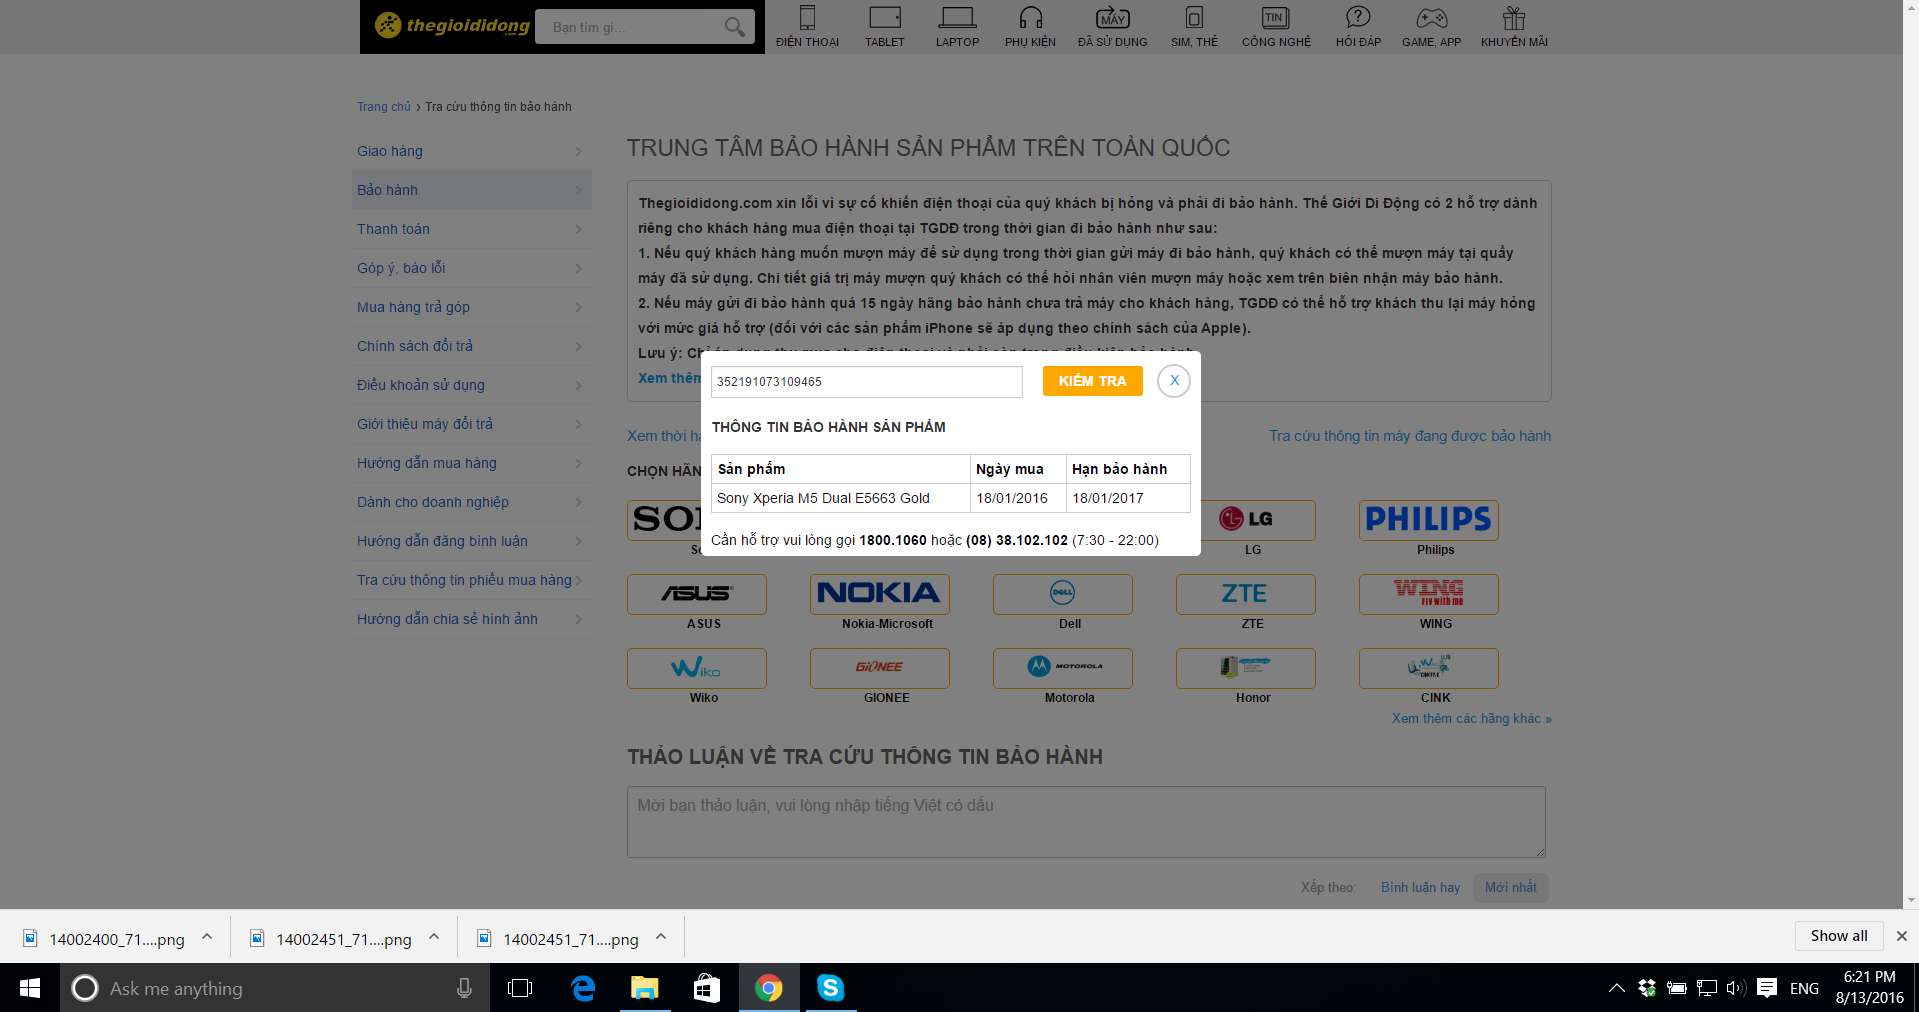The image size is (1919, 1012).
Task: Open the Thanh toán sidebar item
Action: coord(471,229)
